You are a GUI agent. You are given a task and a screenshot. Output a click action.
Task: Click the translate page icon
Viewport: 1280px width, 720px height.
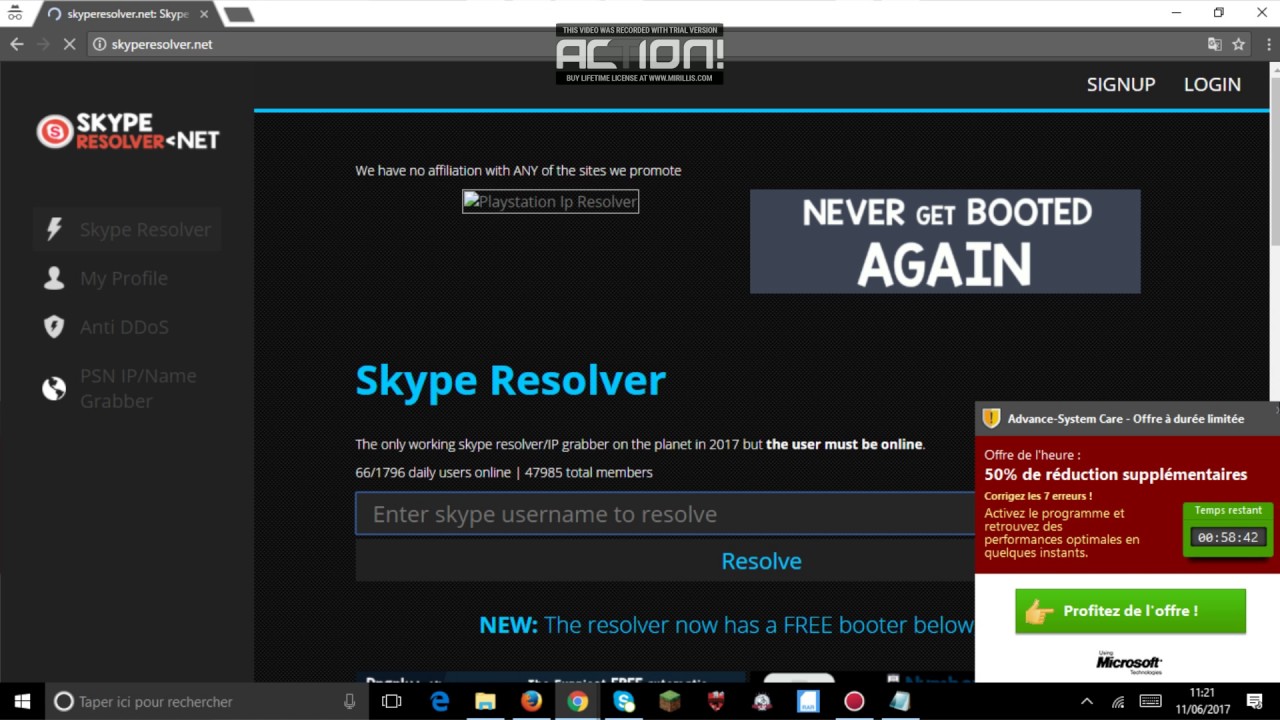pyautogui.click(x=1214, y=44)
